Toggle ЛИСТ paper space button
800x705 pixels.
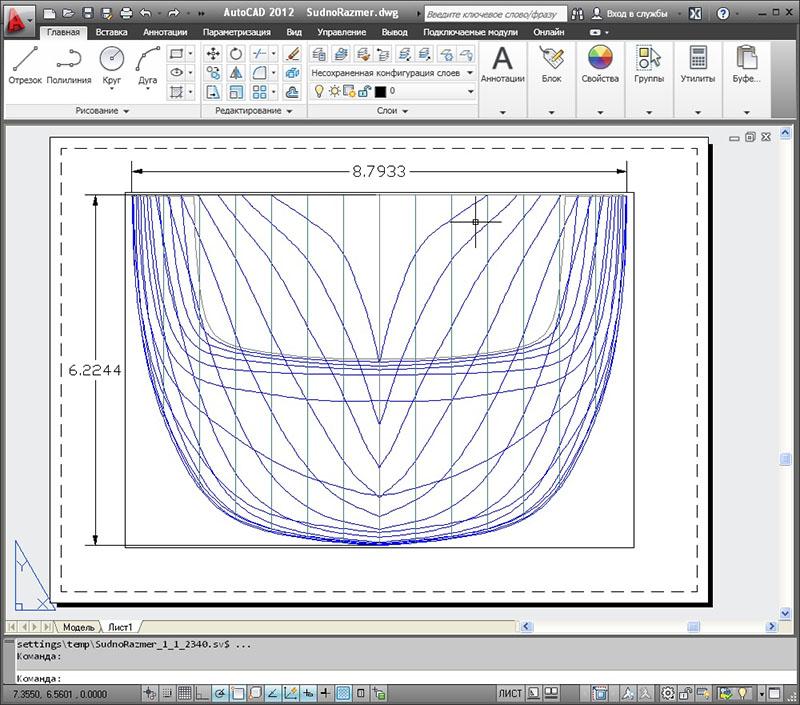(x=510, y=693)
